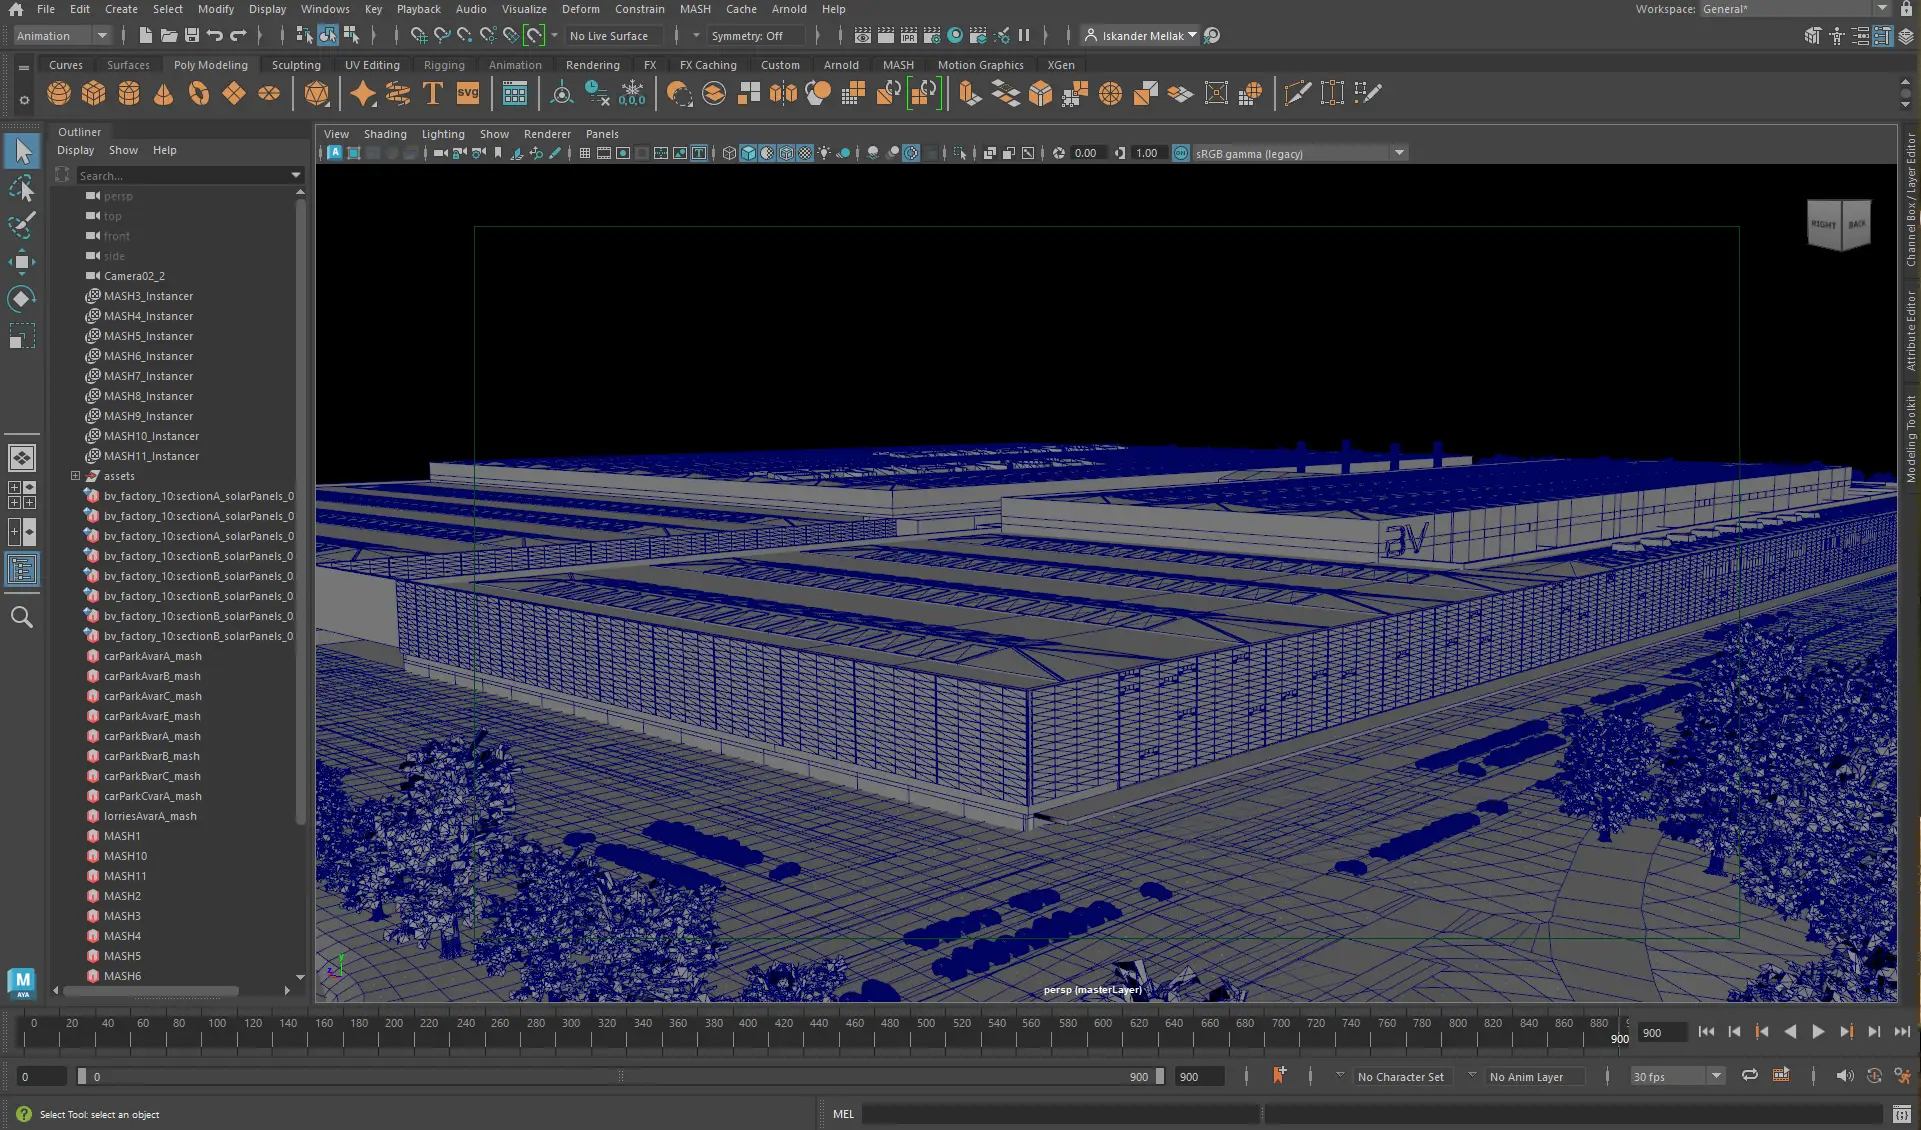
Task: Click the Snap to Grid icon
Action: click(x=420, y=36)
